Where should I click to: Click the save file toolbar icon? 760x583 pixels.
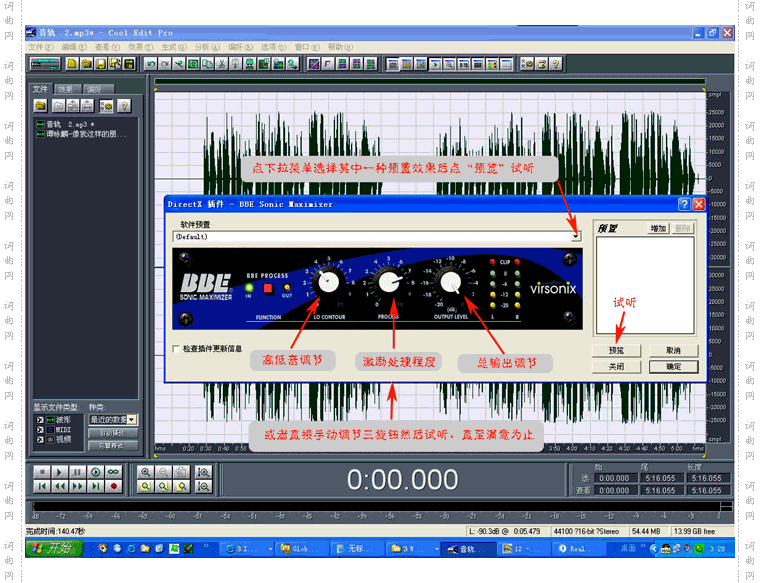tap(100, 64)
